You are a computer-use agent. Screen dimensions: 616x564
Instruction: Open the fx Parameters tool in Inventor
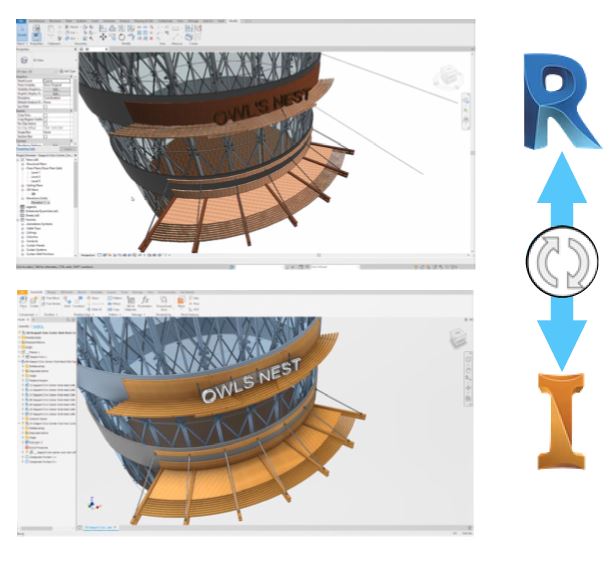coord(145,301)
